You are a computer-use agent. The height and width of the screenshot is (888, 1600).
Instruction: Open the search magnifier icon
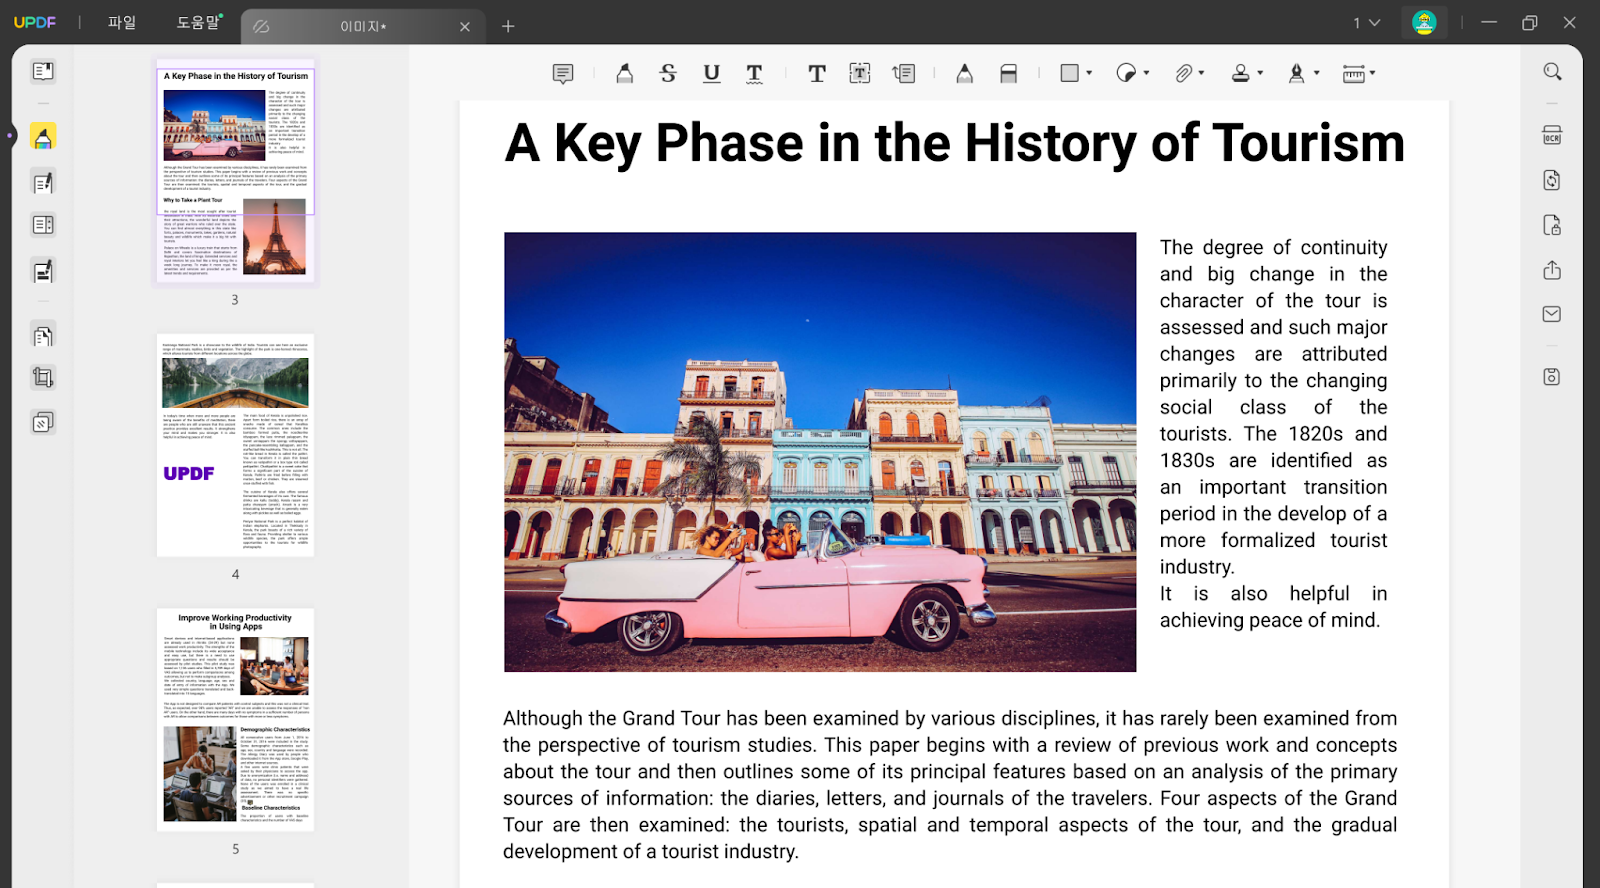[1552, 72]
